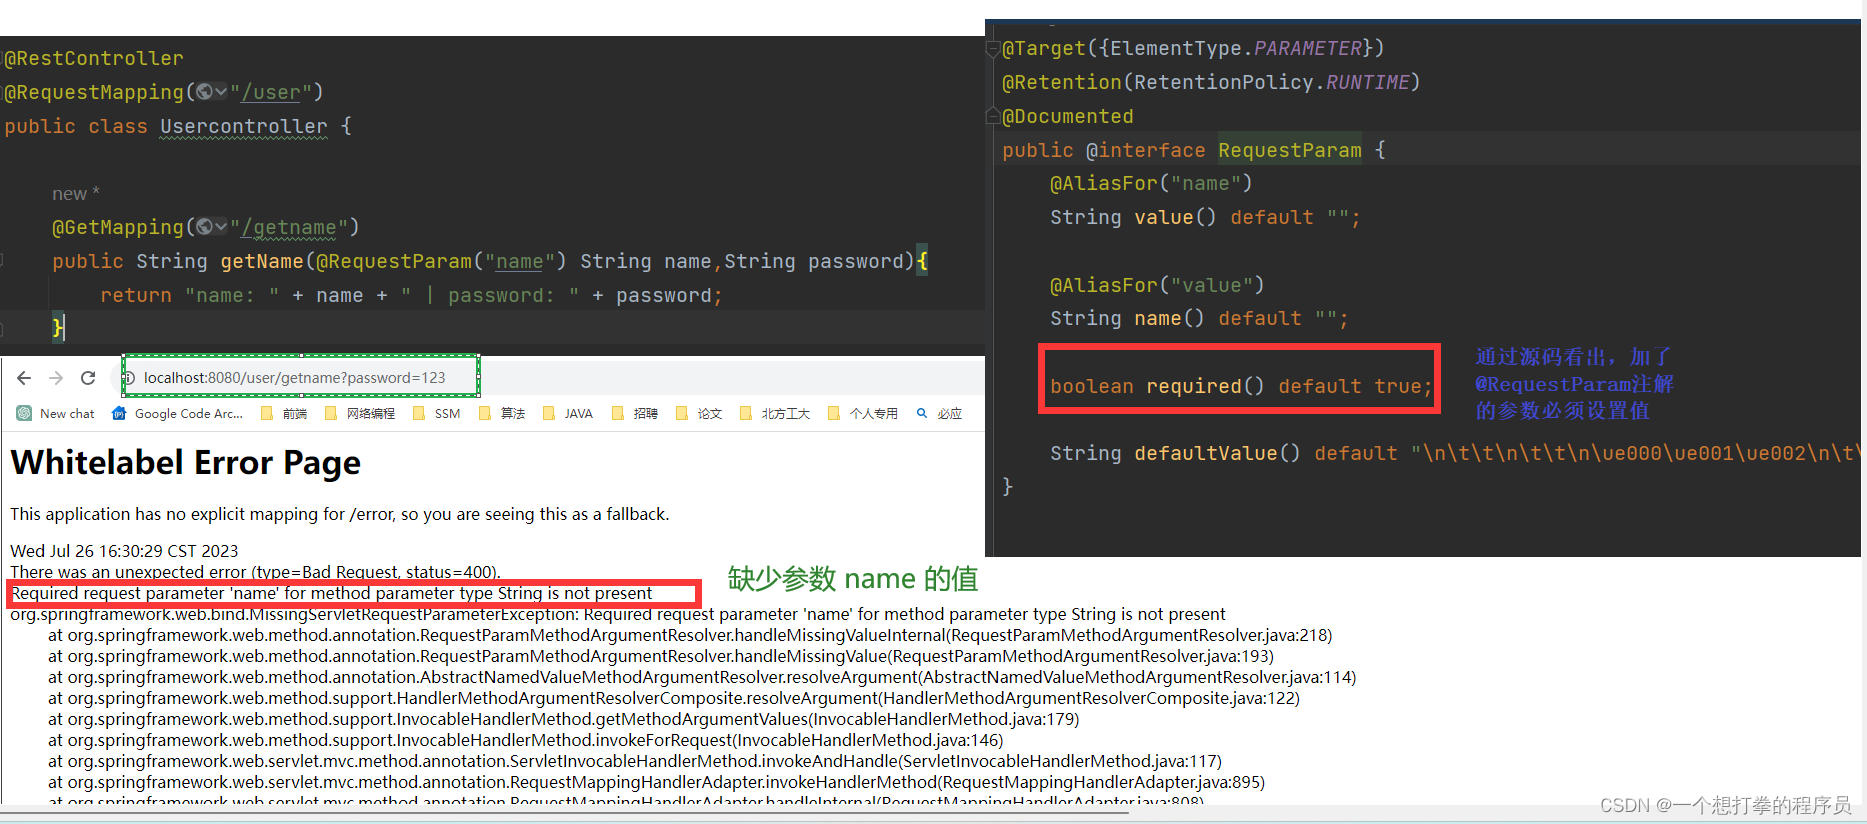Screen dimensions: 1867x824
Task: Click the @RestController annotation
Action: tap(94, 58)
